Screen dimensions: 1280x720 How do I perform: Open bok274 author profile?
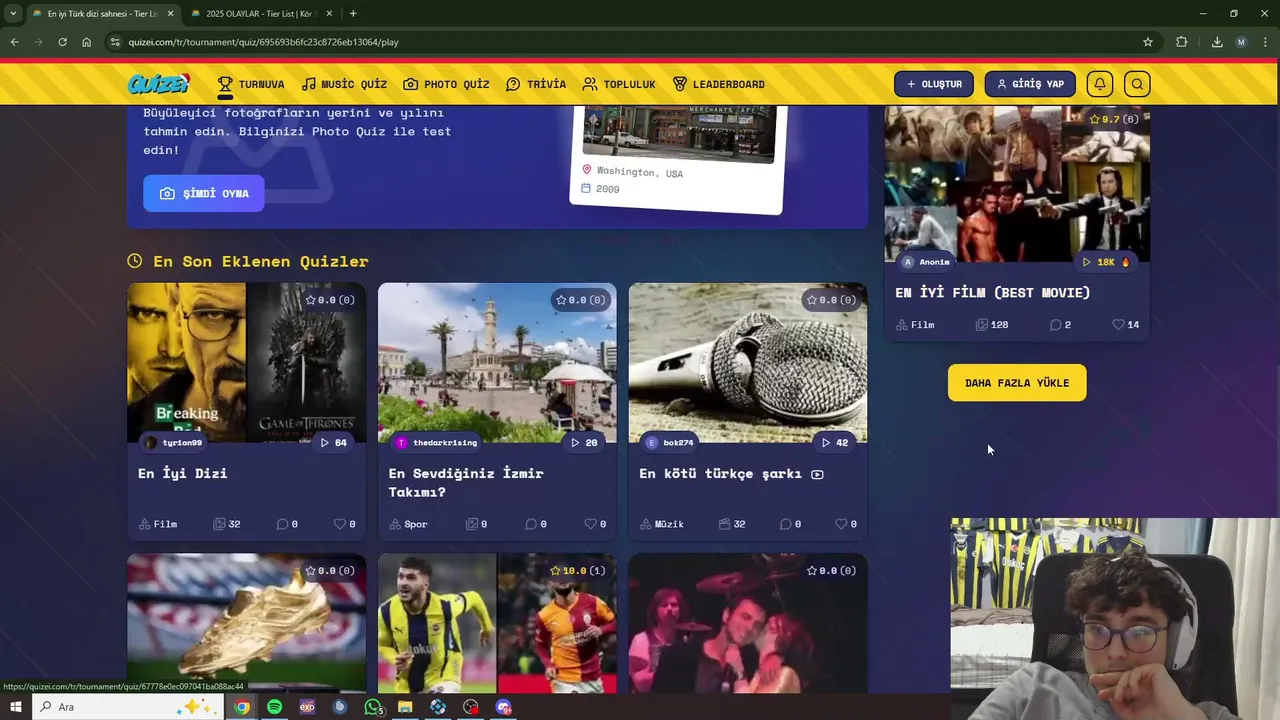[x=670, y=442]
